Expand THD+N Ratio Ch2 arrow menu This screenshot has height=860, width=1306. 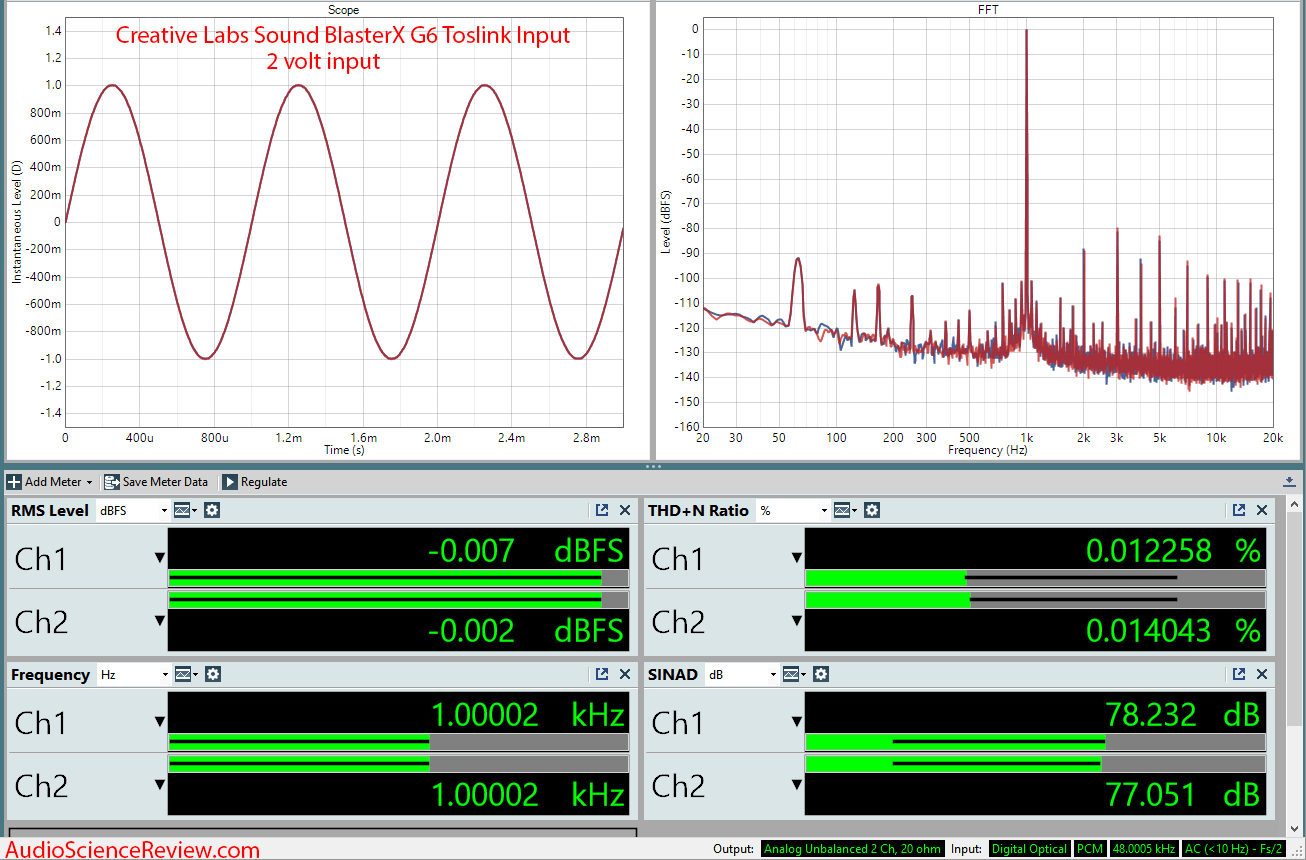[796, 621]
